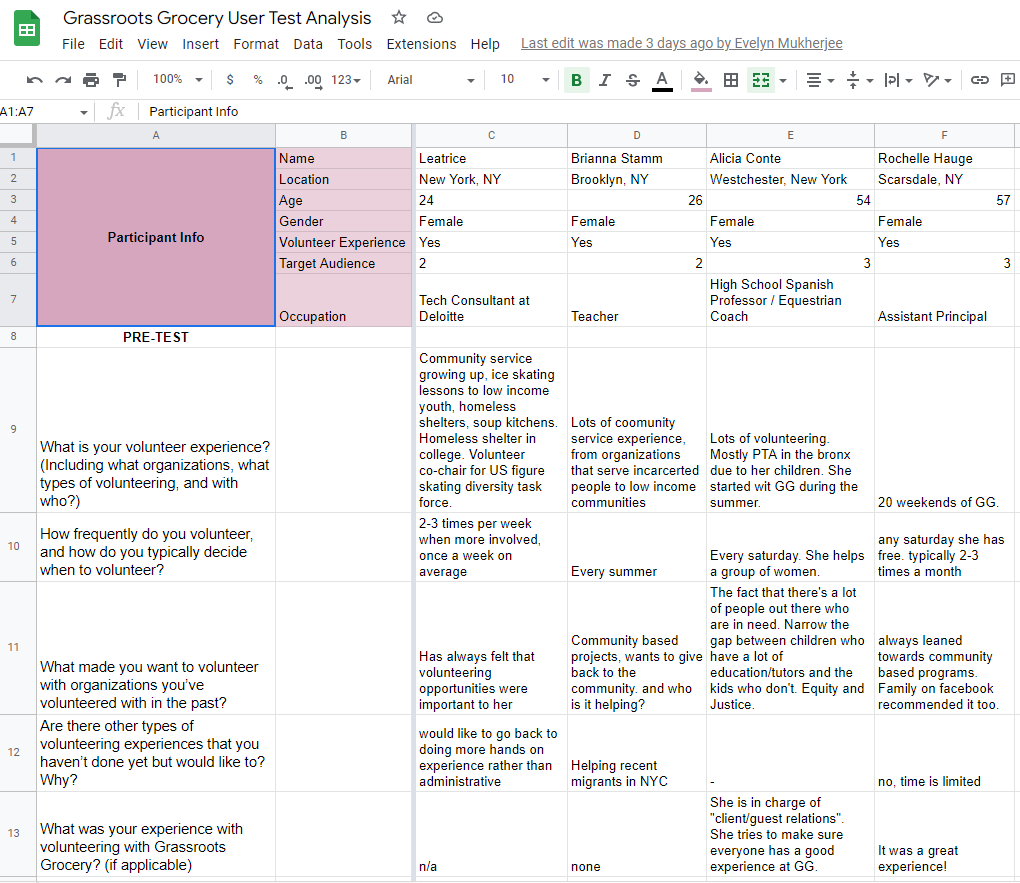Insert link using chain icon
Screen dimensions: 1020x883
point(980,80)
